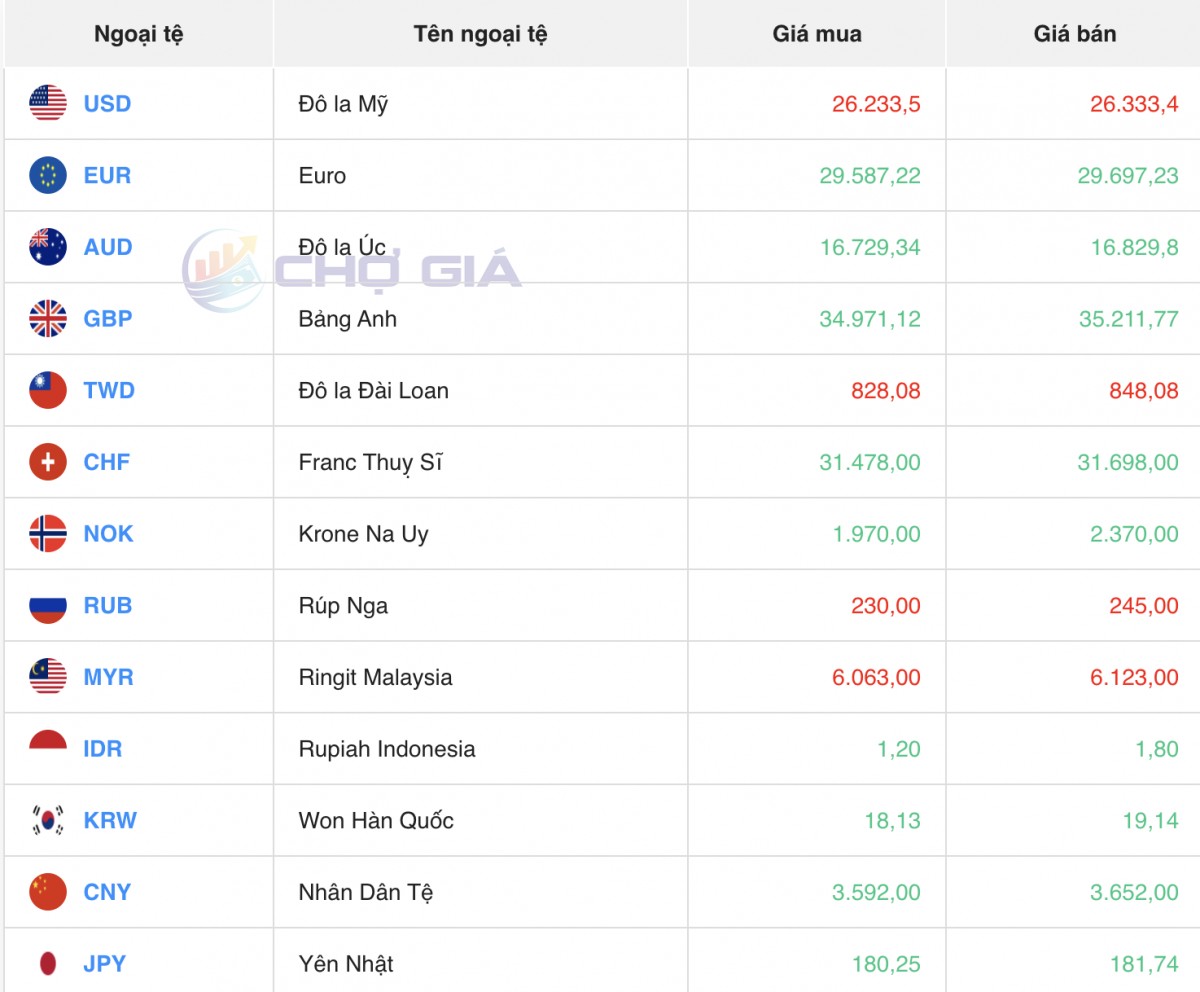
Task: Click the Japan flag icon
Action: click(x=48, y=964)
